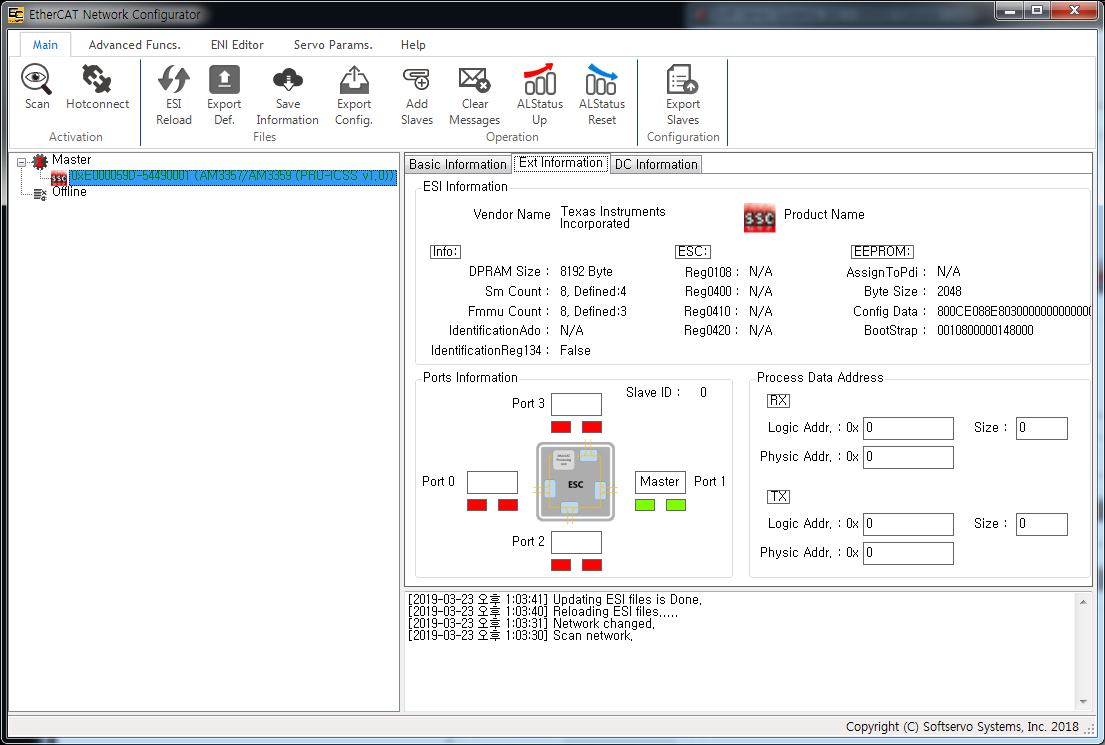Click the Export Config. icon

[x=354, y=80]
